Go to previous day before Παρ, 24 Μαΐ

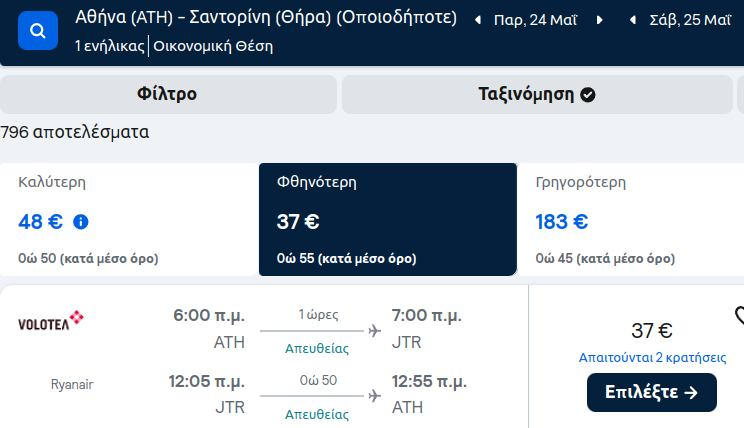(478, 20)
